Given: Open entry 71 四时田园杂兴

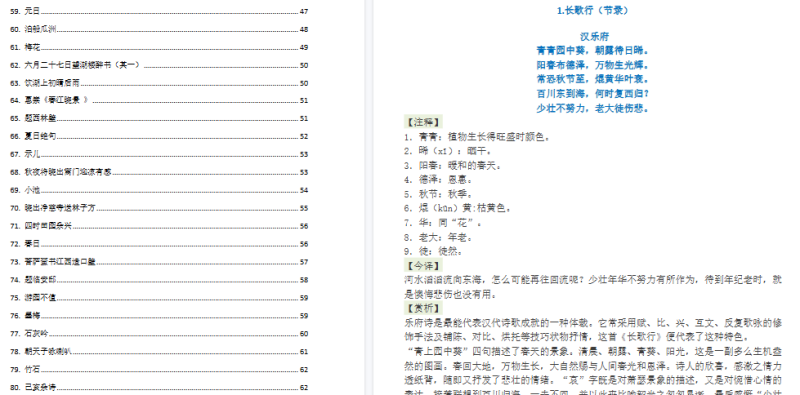Looking at the screenshot, I should (x=159, y=226).
